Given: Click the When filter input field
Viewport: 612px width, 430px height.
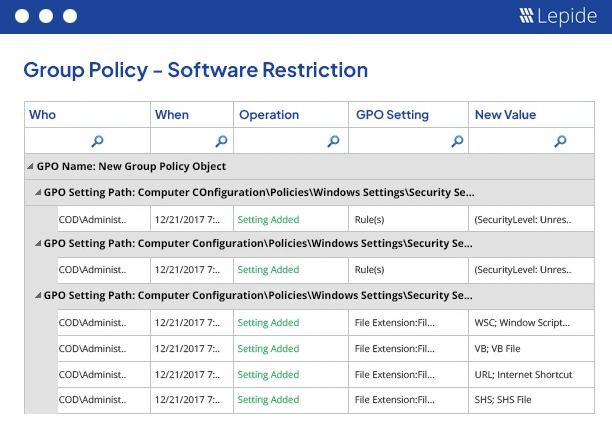Looking at the screenshot, I should (x=192, y=141).
